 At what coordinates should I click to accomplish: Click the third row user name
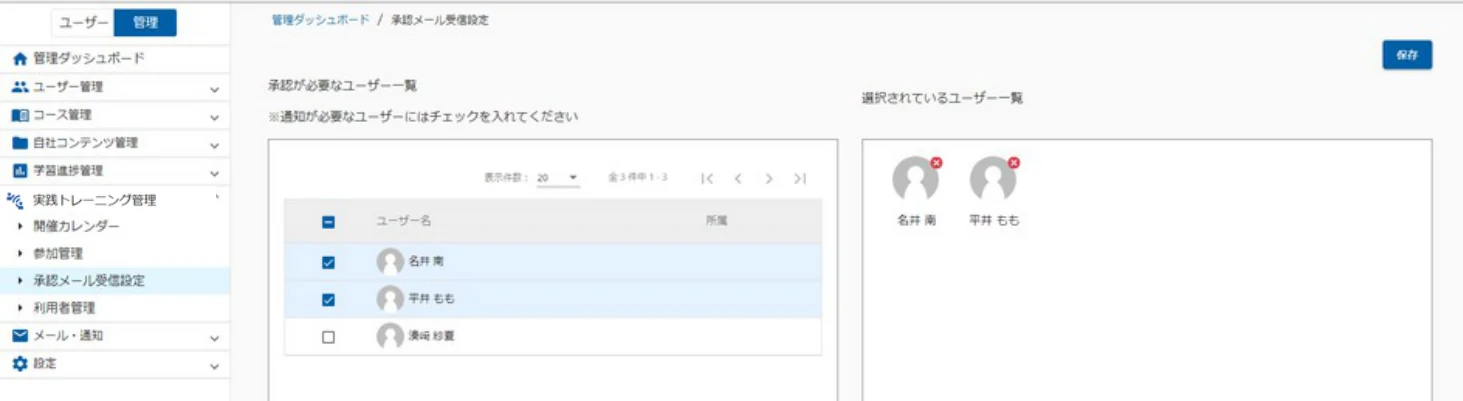pos(432,336)
